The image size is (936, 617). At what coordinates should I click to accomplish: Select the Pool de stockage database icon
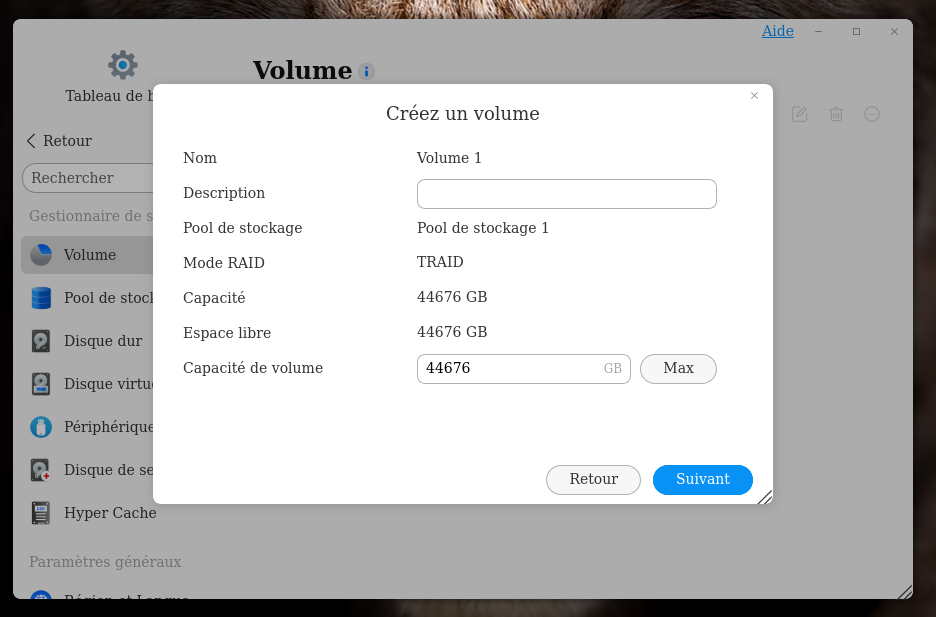(x=41, y=298)
